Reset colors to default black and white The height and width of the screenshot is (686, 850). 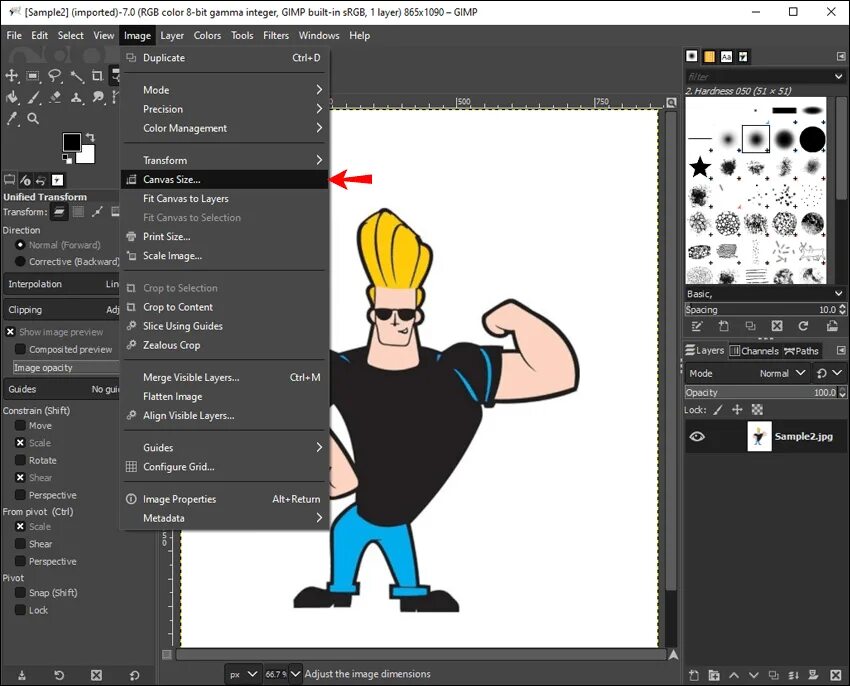67,158
